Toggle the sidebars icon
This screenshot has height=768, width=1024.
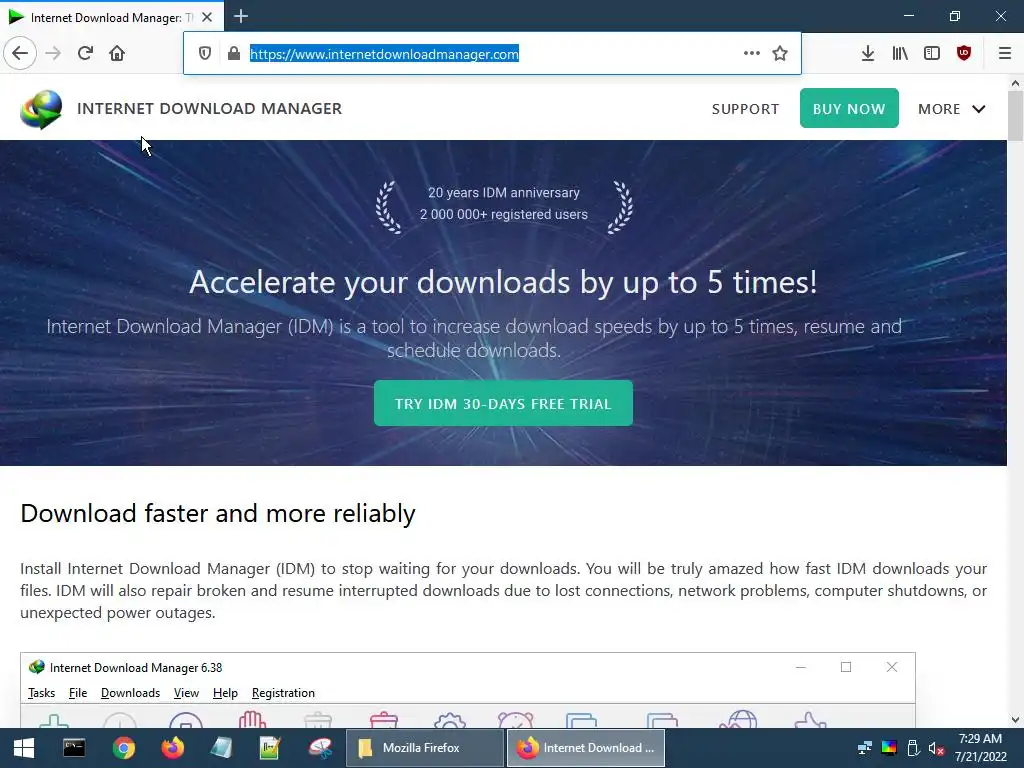(x=932, y=53)
